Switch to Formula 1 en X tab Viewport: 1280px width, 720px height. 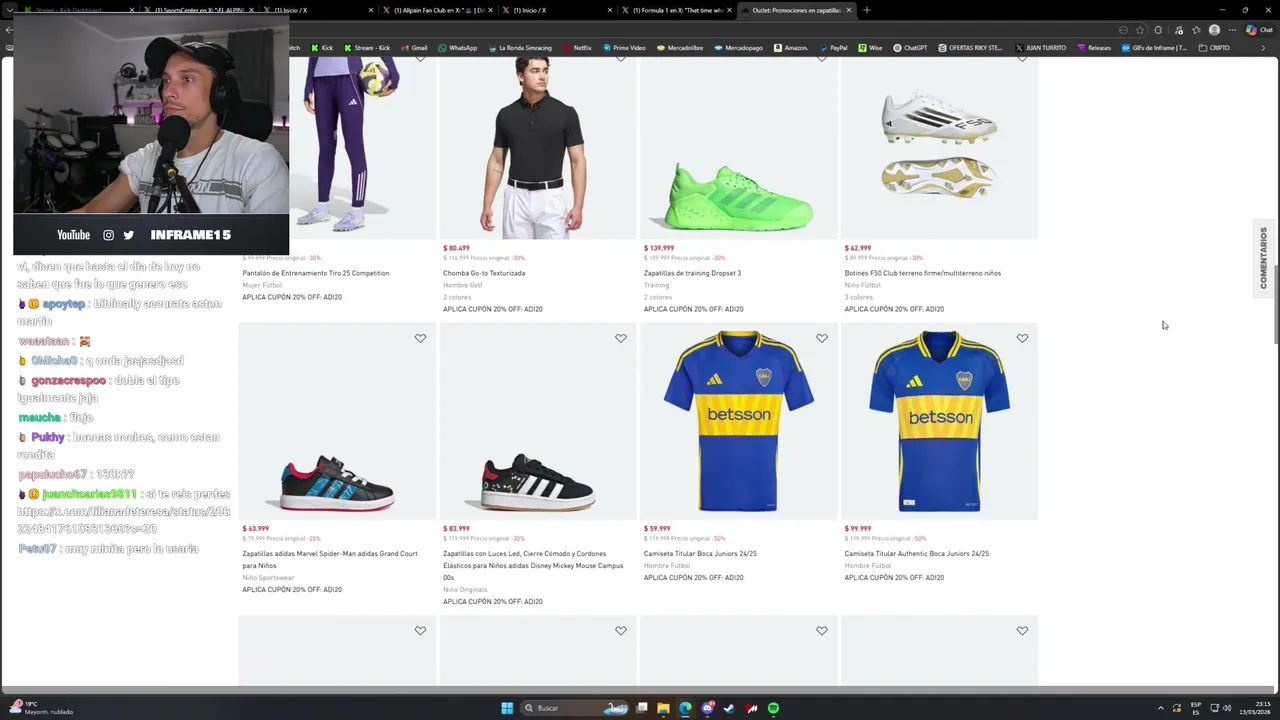tap(677, 10)
